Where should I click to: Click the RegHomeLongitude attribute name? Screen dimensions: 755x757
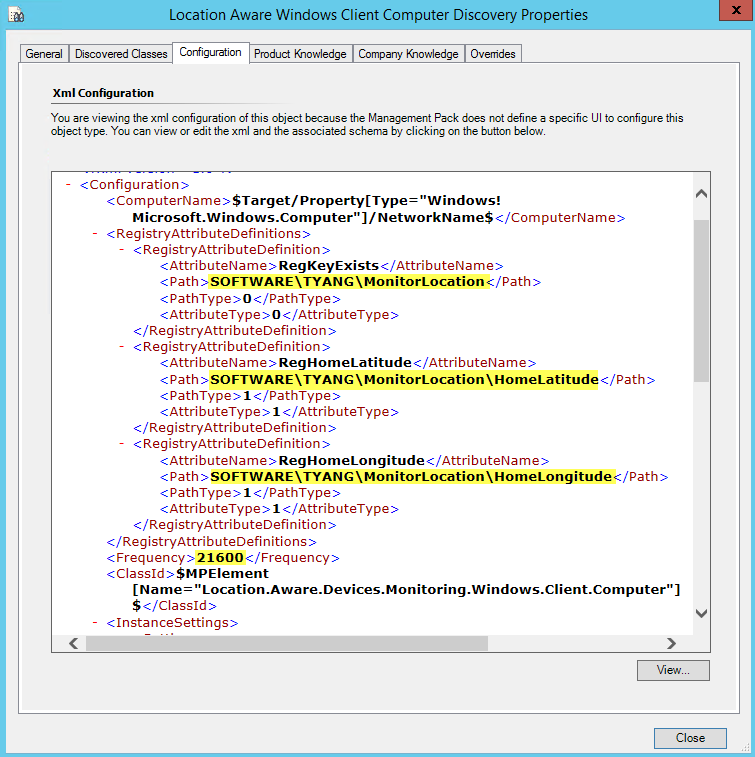(x=351, y=461)
